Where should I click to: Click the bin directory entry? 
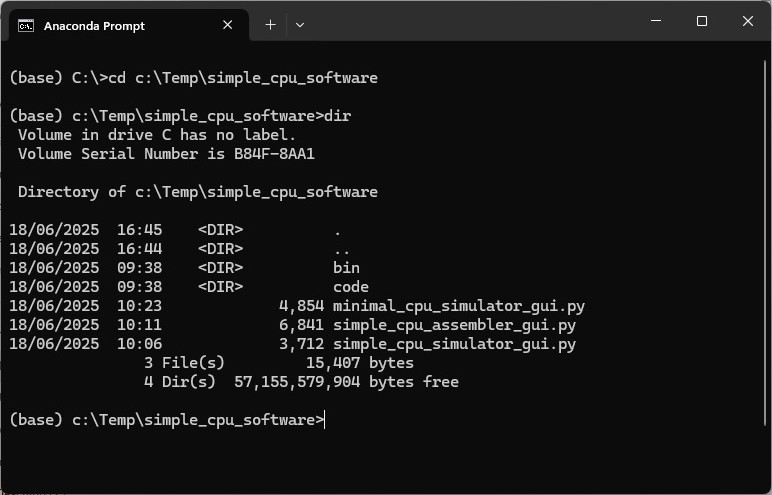pyautogui.click(x=346, y=268)
